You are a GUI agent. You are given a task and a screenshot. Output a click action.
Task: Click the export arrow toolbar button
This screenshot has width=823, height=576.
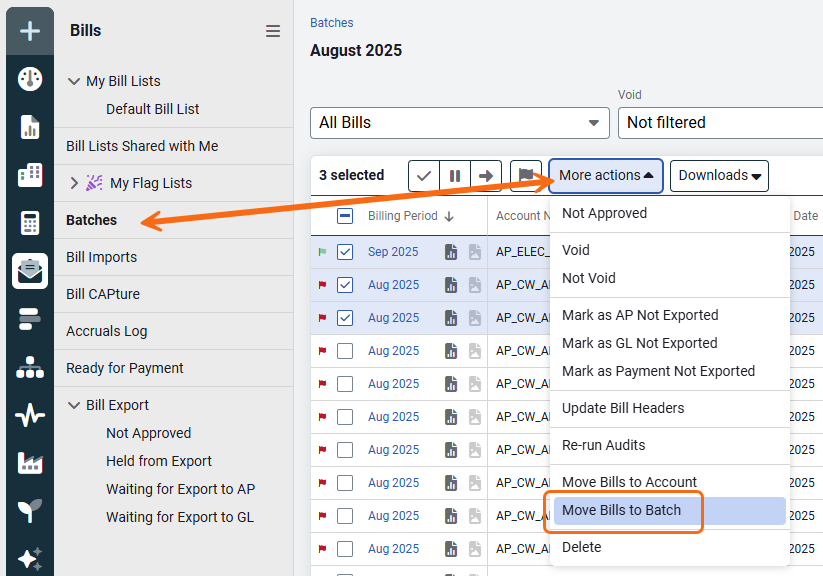pos(486,175)
